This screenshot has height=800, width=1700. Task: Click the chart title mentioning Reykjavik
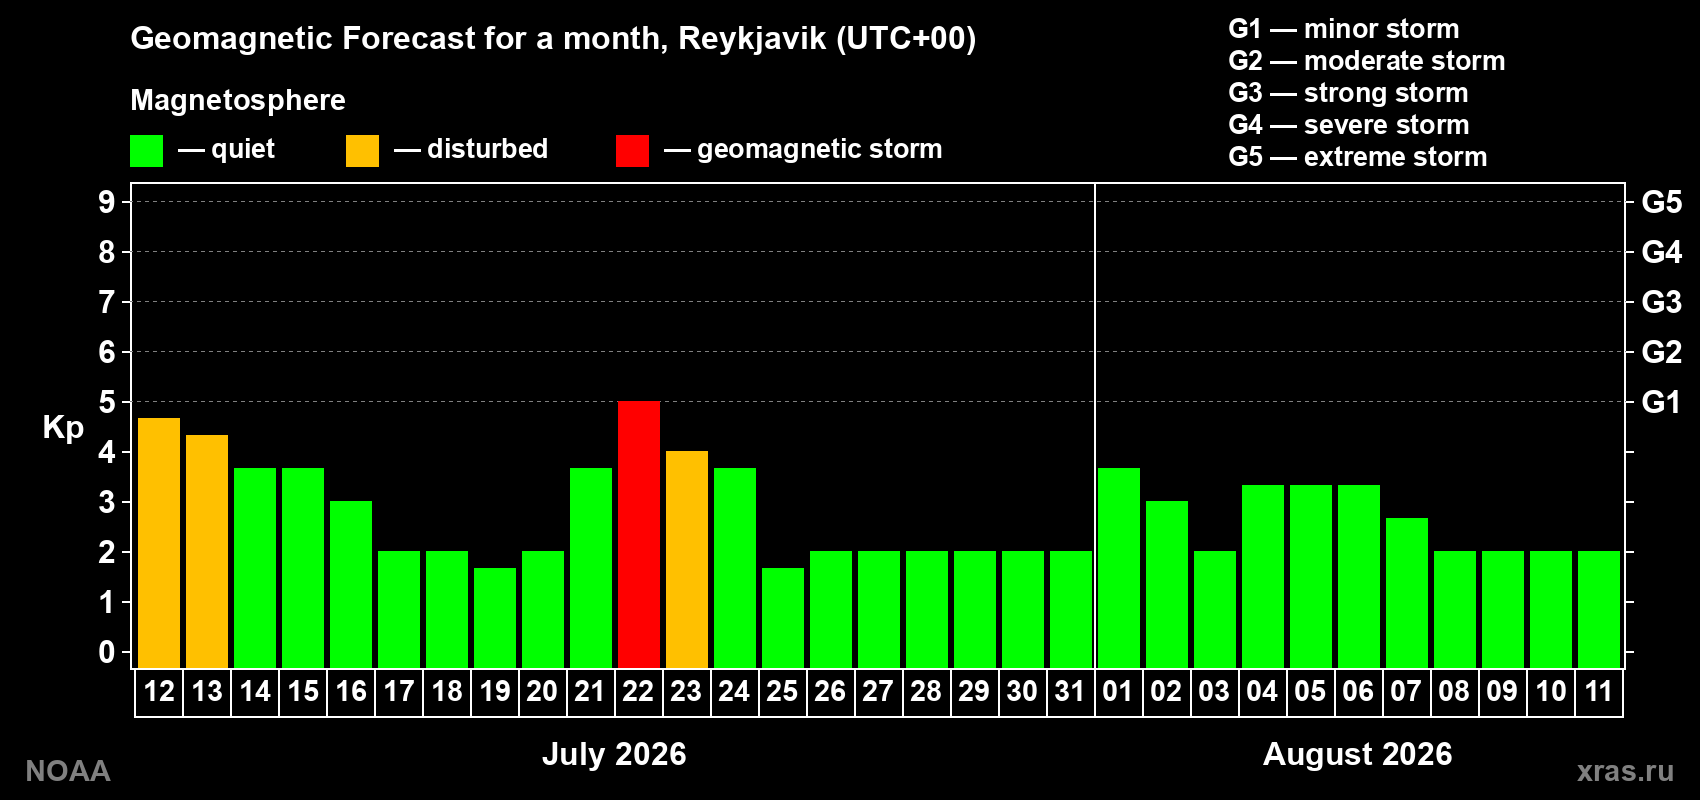coord(553,39)
